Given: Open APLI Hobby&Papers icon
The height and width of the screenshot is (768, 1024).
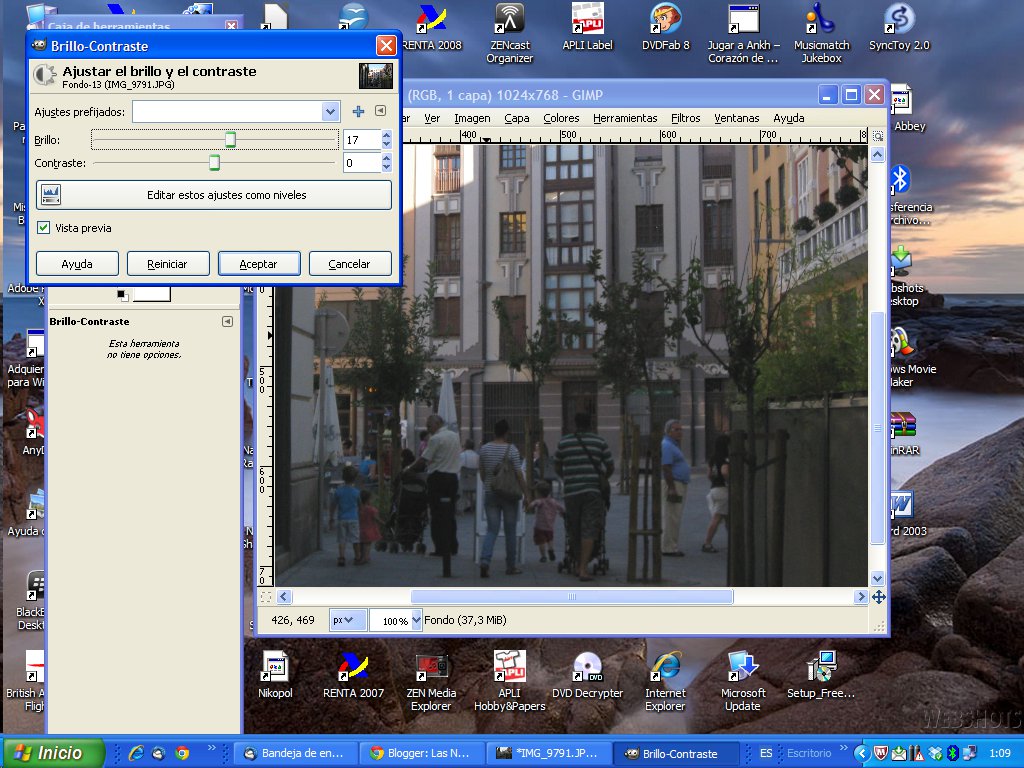Looking at the screenshot, I should click(509, 682).
